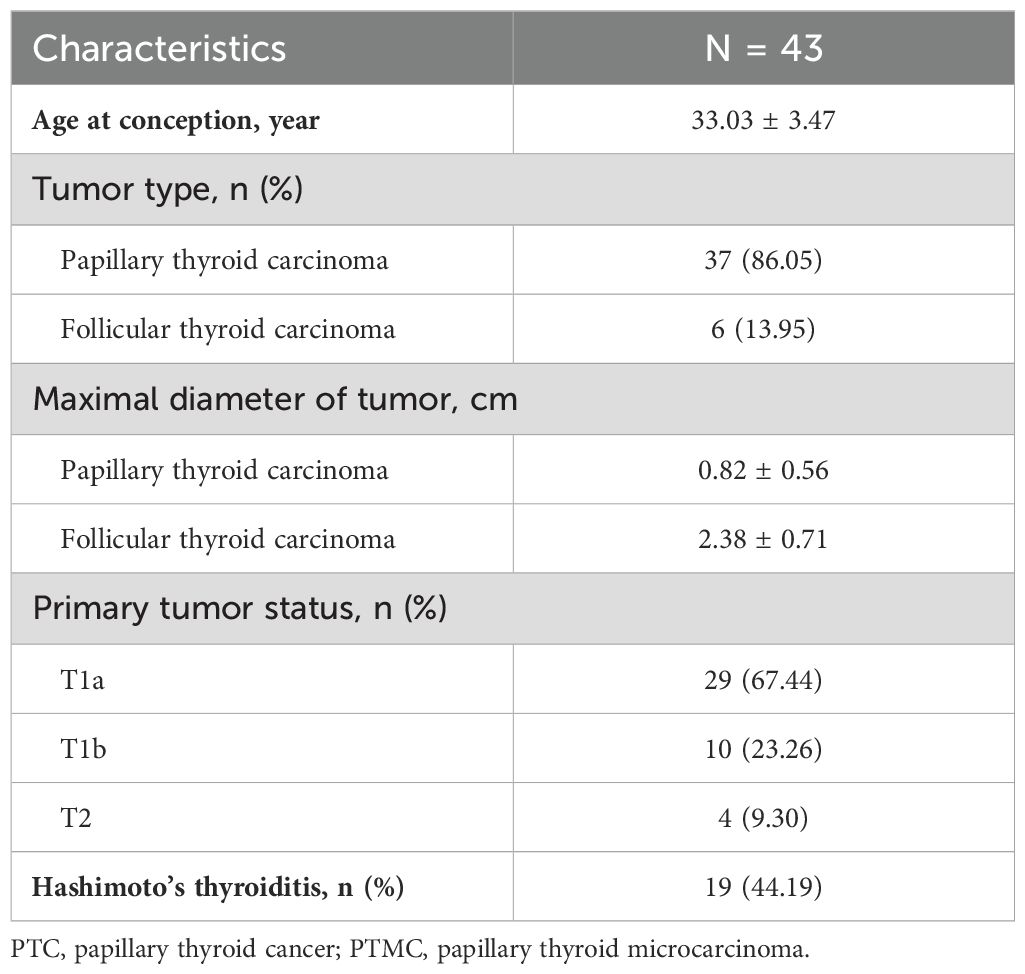Click Follicular thyroid carcinoma under Tumor type
1025x974 pixels.
[x=227, y=329]
